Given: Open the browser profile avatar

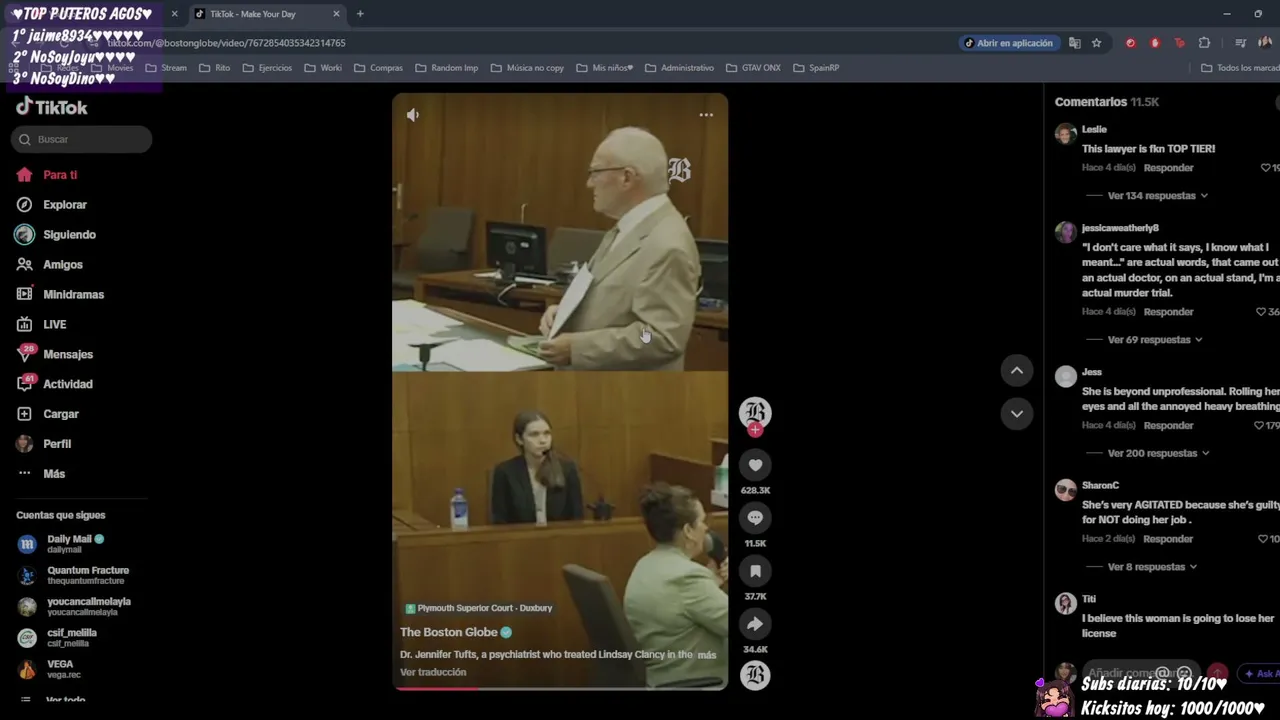Looking at the screenshot, I should coord(1266,43).
